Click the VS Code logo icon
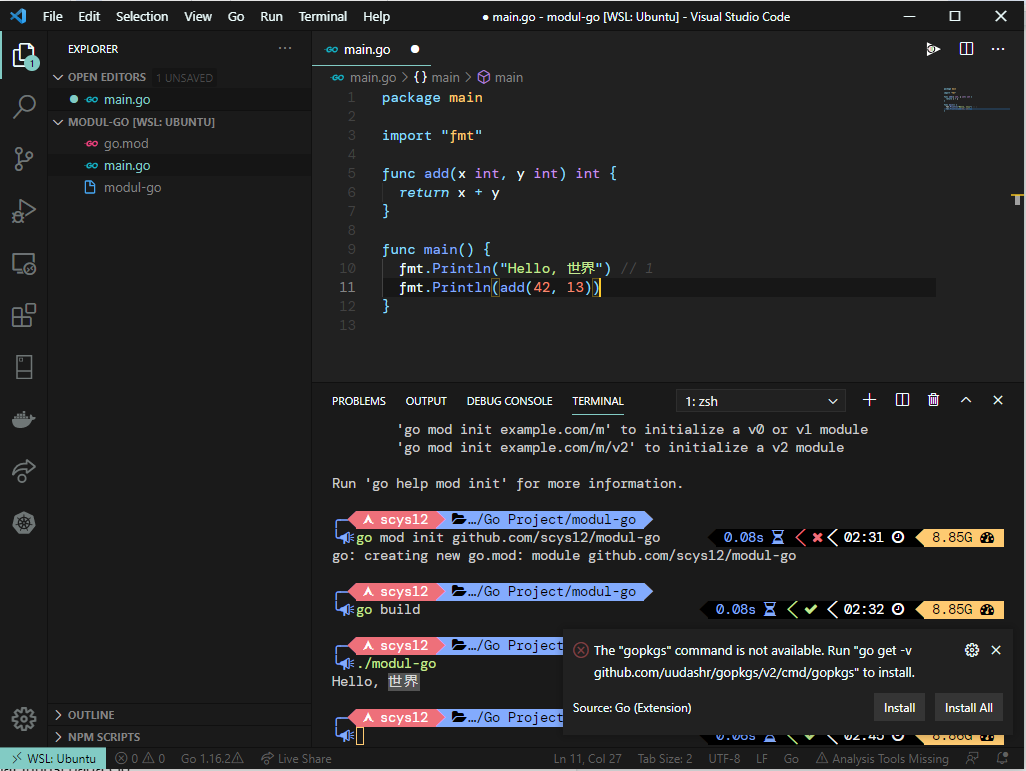 [18, 16]
